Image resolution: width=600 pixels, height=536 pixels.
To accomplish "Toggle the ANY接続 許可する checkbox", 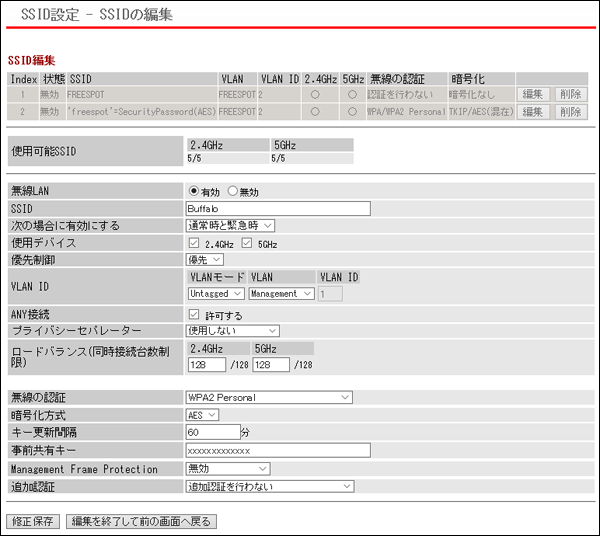I will (x=194, y=315).
